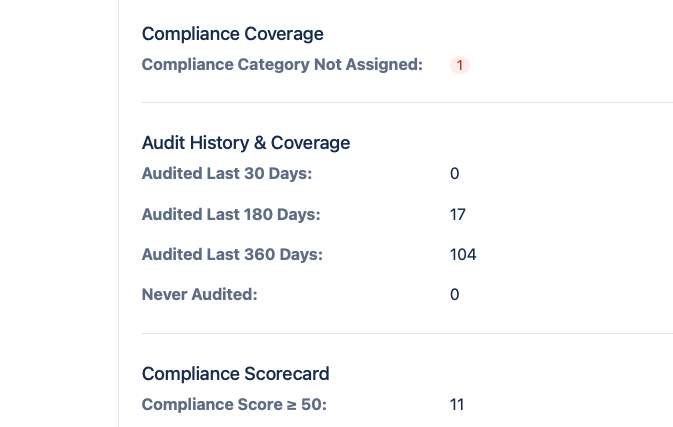This screenshot has width=673, height=427.
Task: Click the red badge showing 1
Action: coord(460,65)
